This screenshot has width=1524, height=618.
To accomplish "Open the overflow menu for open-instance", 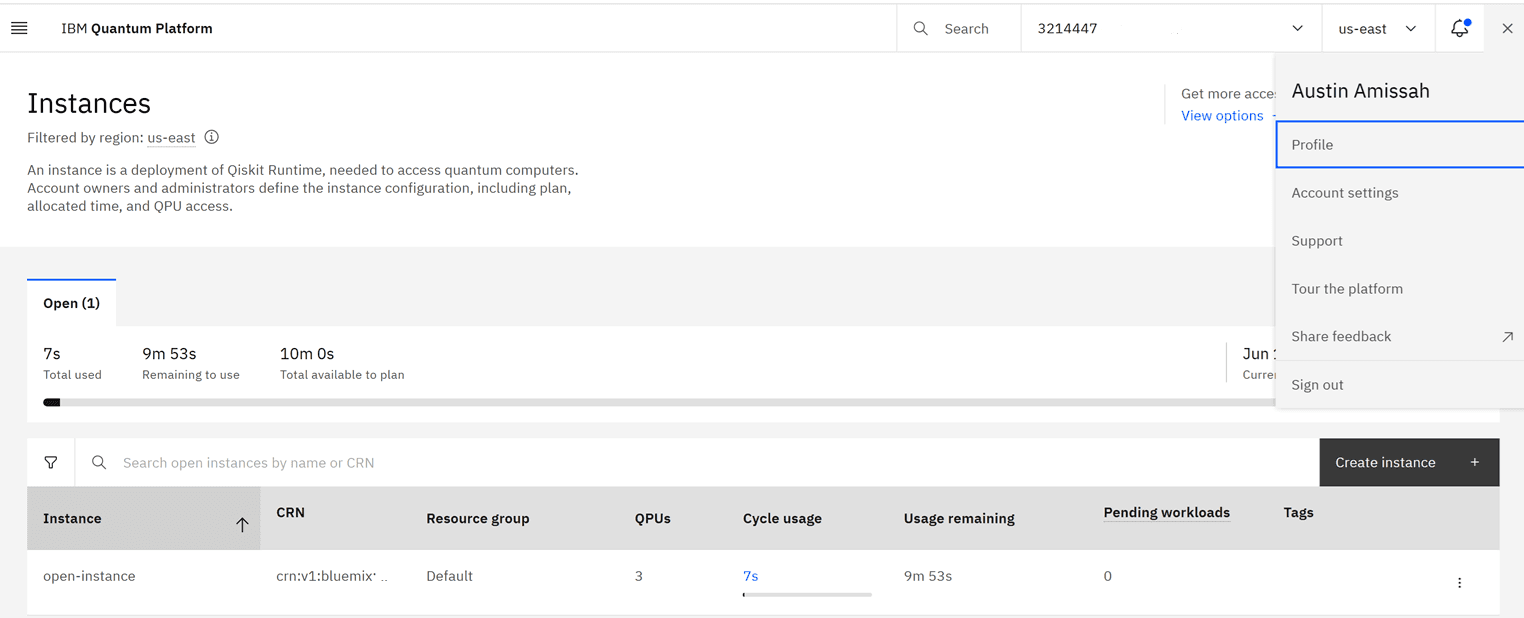I will coord(1459,582).
